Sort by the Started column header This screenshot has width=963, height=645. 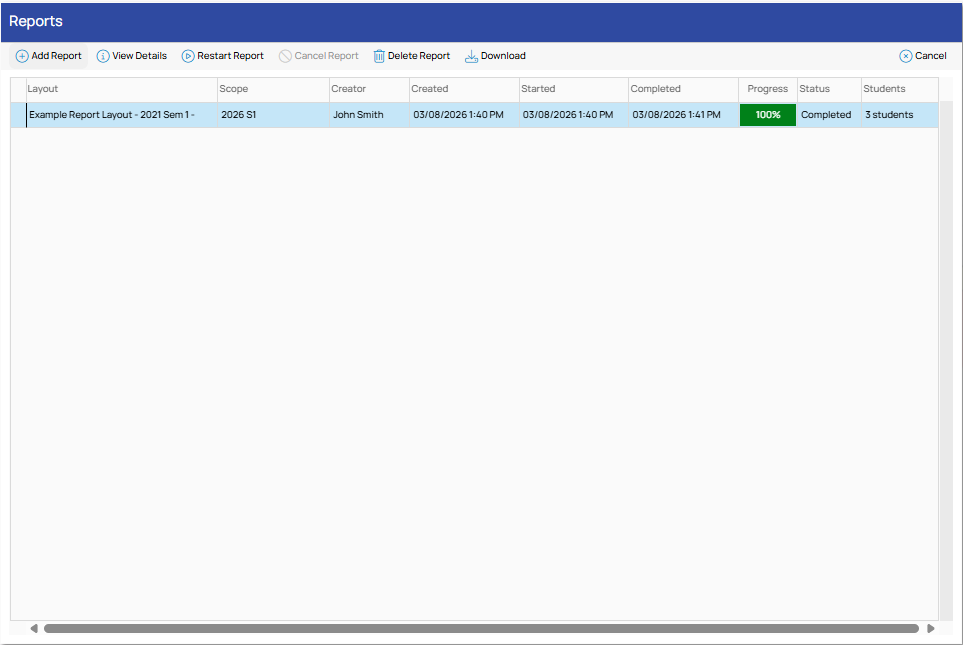pos(574,89)
